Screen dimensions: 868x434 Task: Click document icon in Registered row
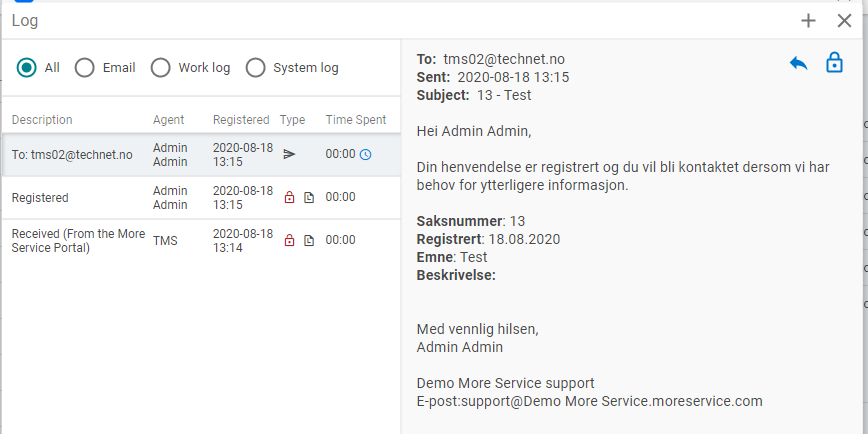[309, 198]
